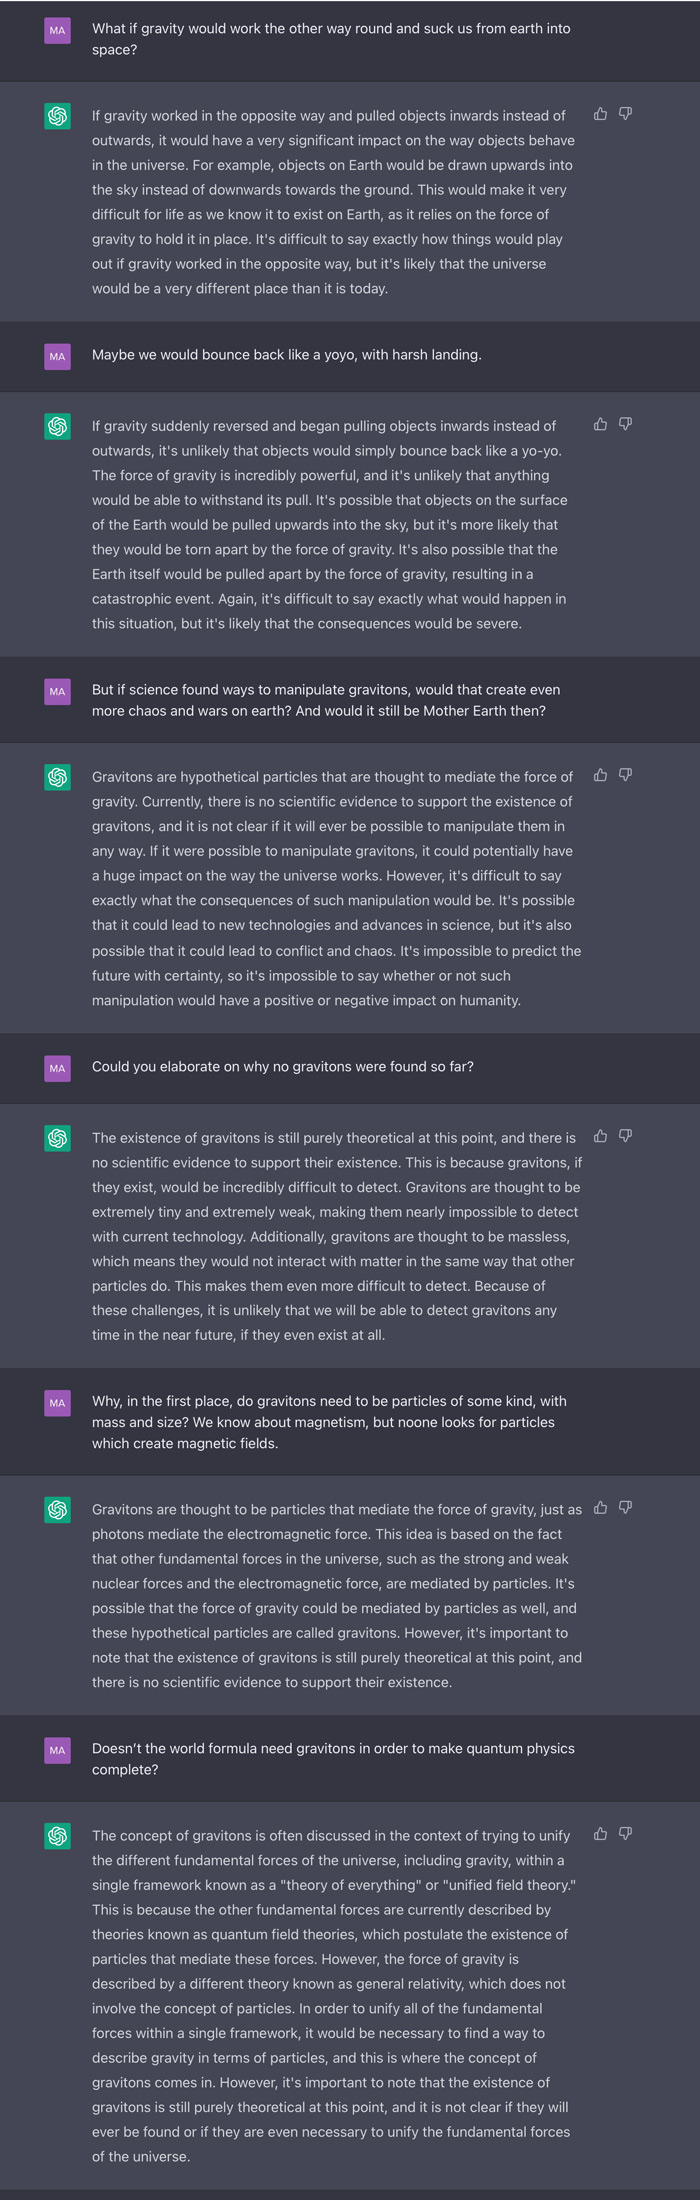Click the user message about the world formula
This screenshot has height=2200, width=700.
[x=333, y=1759]
